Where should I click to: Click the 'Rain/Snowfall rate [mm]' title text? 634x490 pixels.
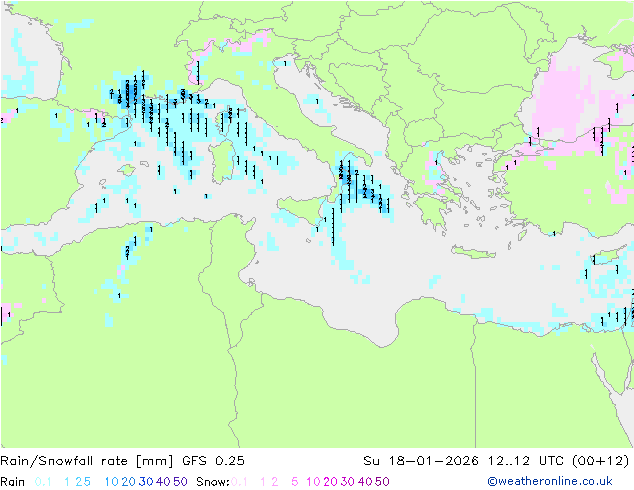click(87, 461)
